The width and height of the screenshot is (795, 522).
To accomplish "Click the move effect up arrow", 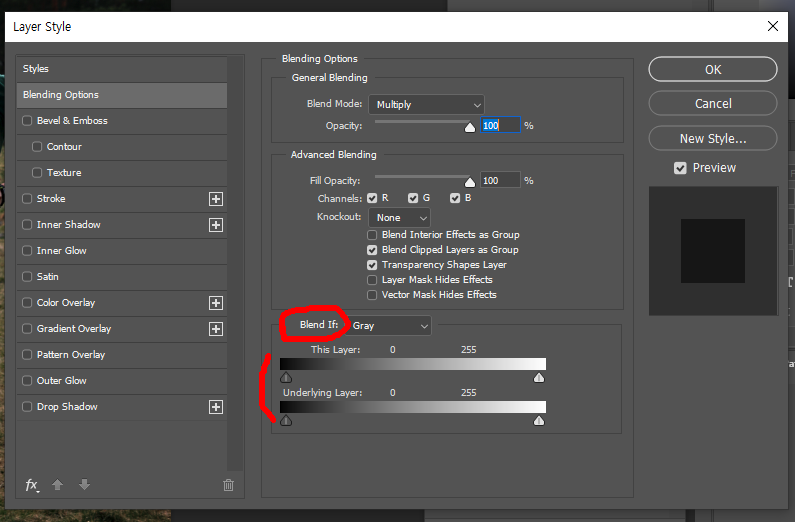I will [57, 485].
